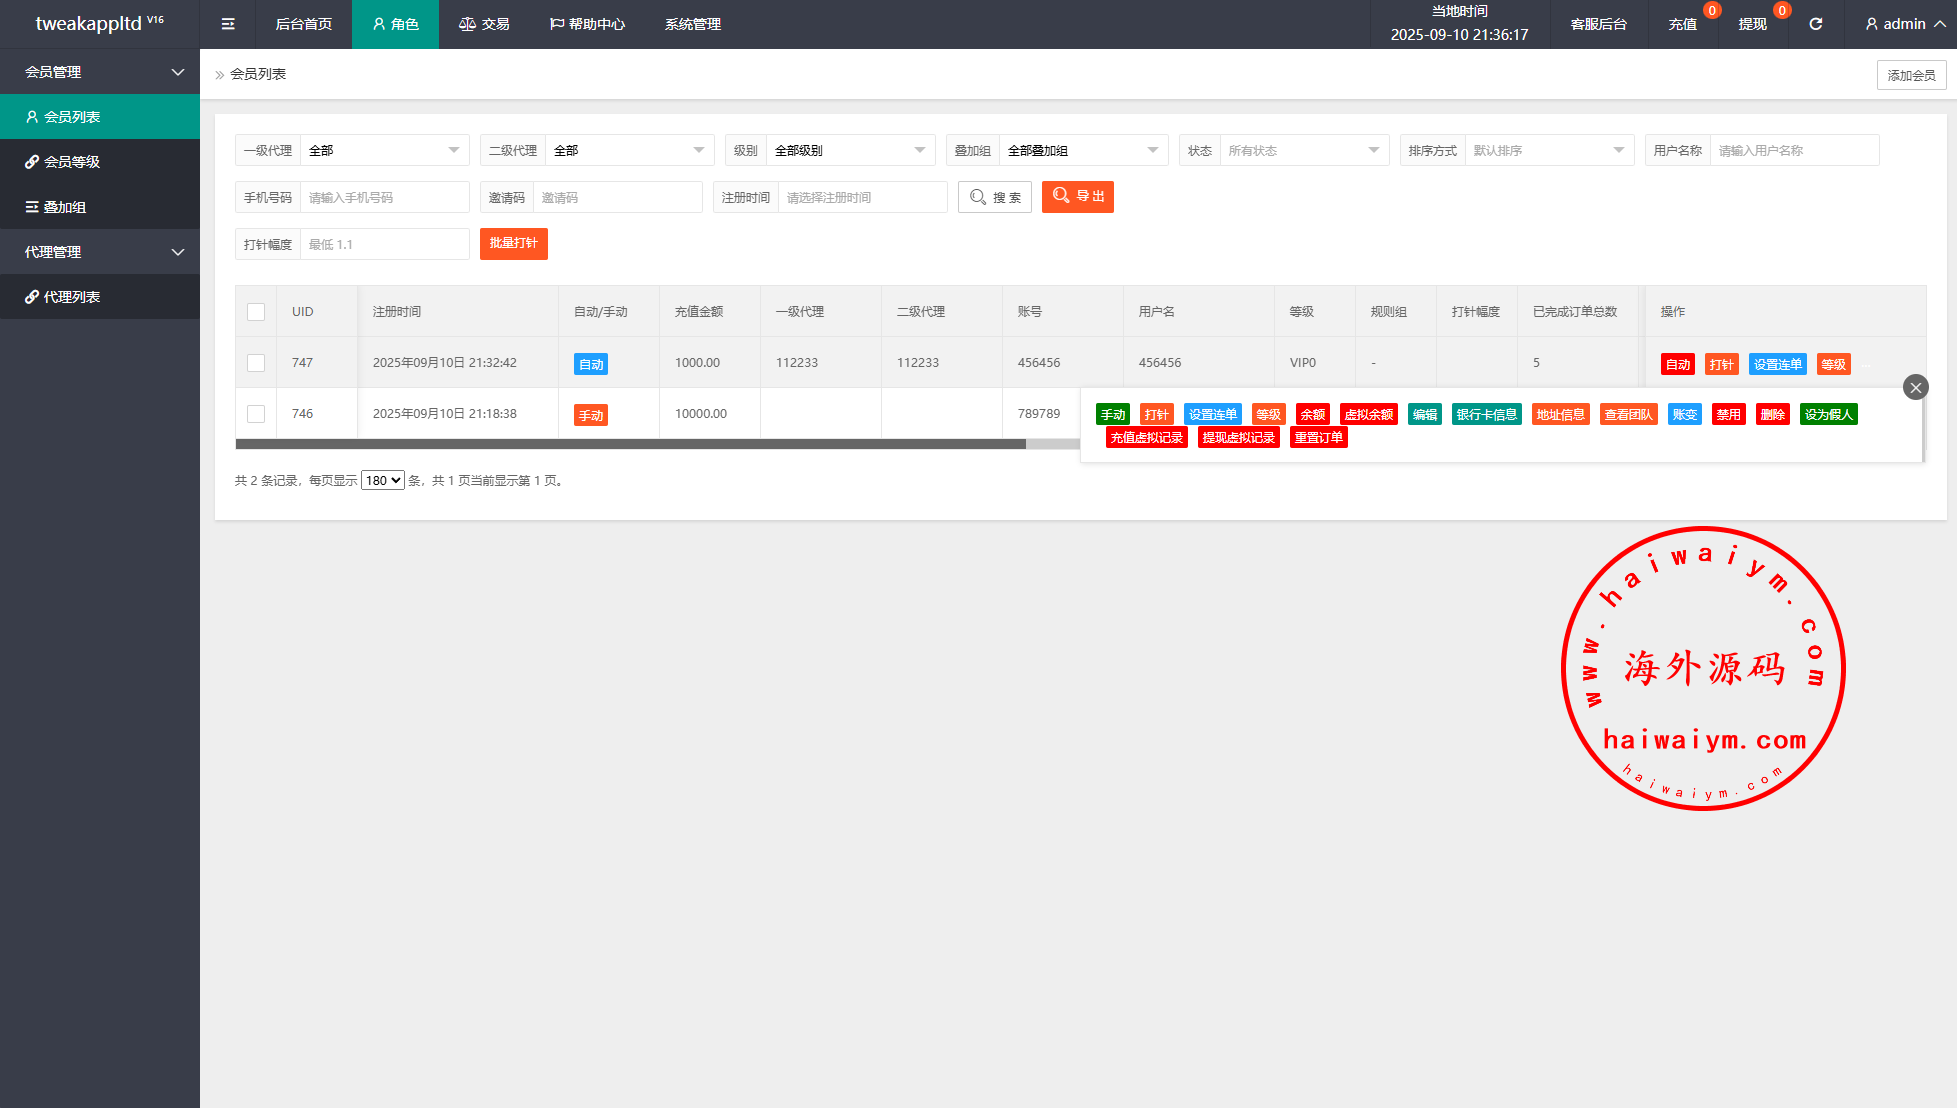Click the sidebar collapse hamburger icon
1957x1108 pixels.
pyautogui.click(x=228, y=24)
